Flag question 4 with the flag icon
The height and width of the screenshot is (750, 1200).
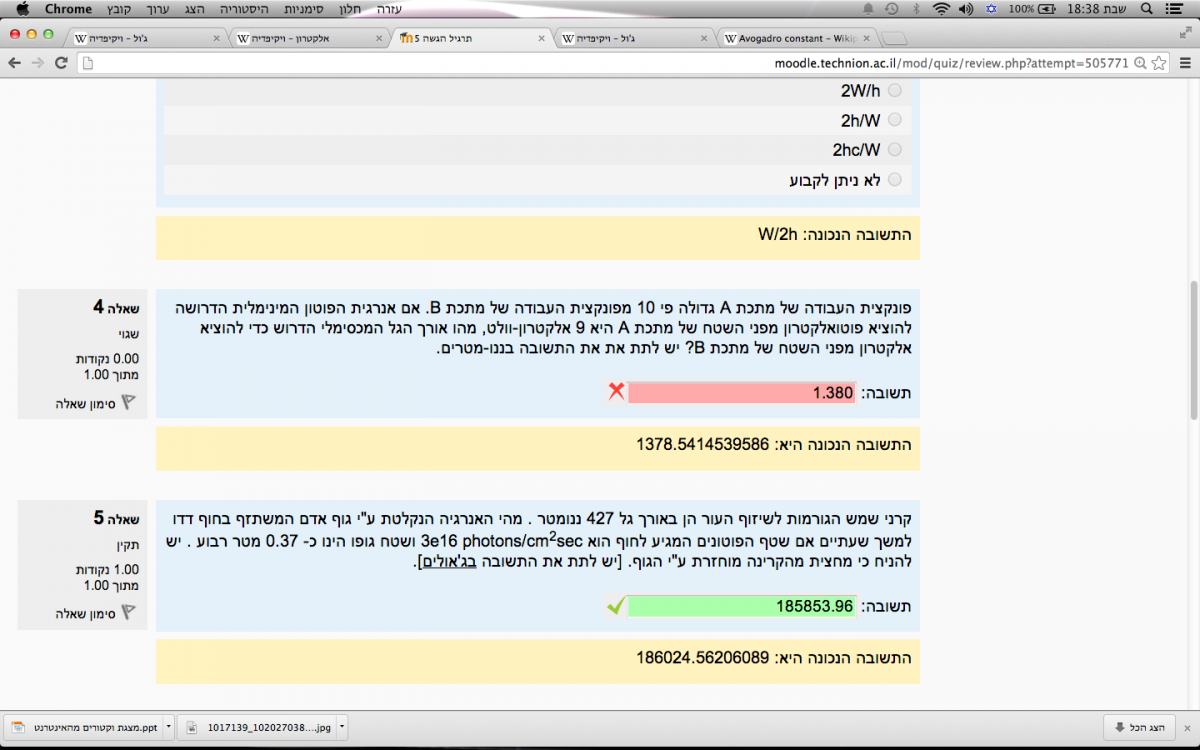(x=128, y=403)
